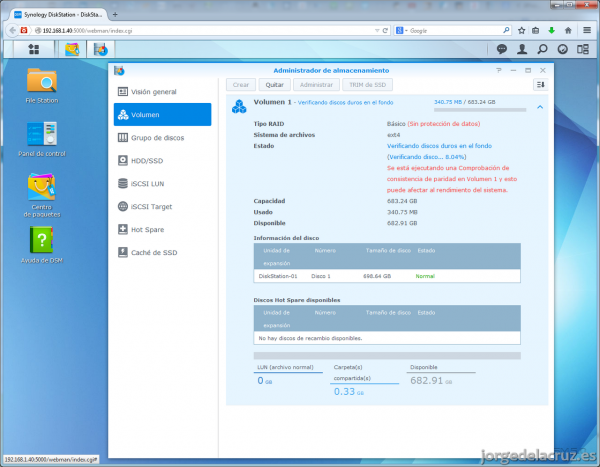The height and width of the screenshot is (467, 600).
Task: Click the TRIM de SSD button
Action: tap(367, 85)
